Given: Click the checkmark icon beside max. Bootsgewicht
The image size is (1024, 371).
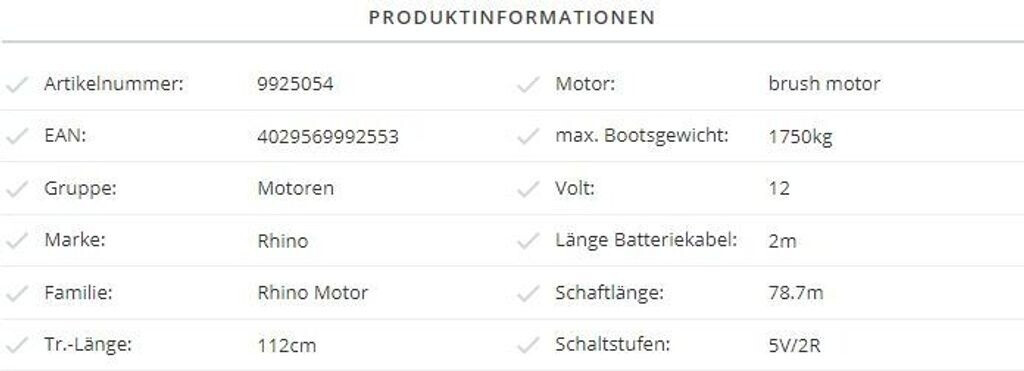Looking at the screenshot, I should click(528, 137).
